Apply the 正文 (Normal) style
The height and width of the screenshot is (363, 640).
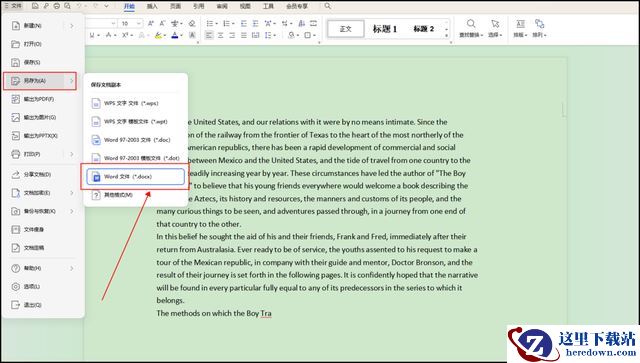pos(345,29)
